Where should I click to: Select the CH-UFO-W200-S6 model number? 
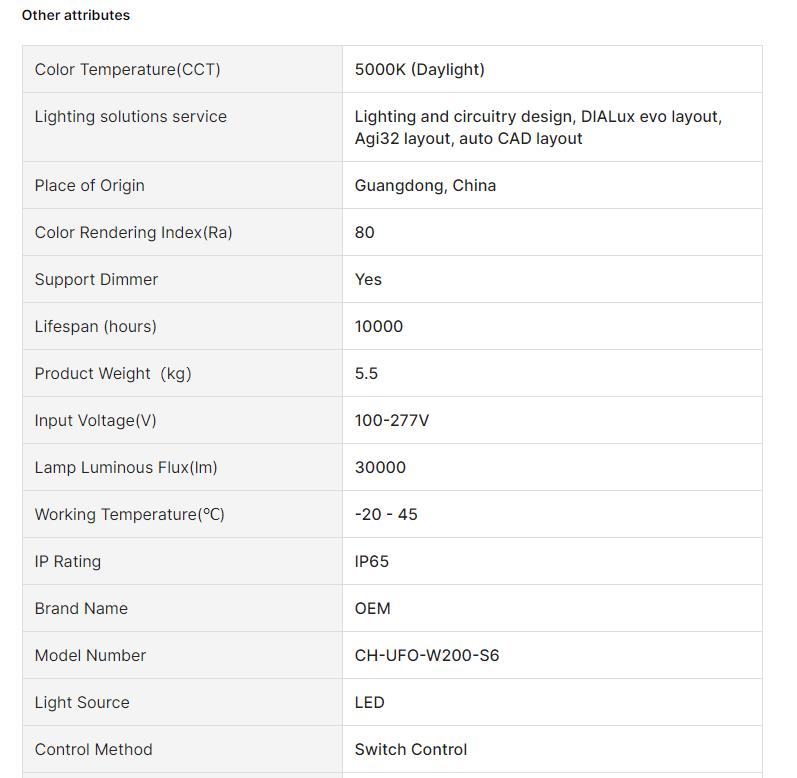click(427, 656)
